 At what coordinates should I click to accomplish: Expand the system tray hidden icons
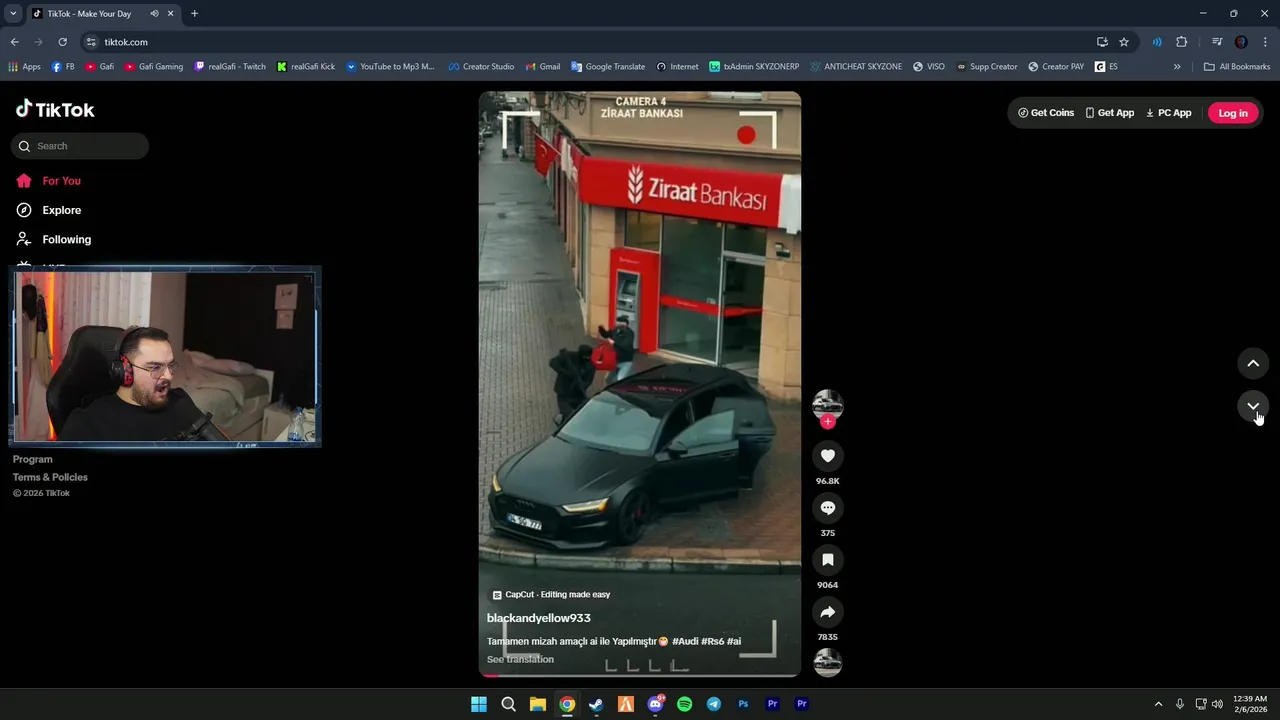1158,704
